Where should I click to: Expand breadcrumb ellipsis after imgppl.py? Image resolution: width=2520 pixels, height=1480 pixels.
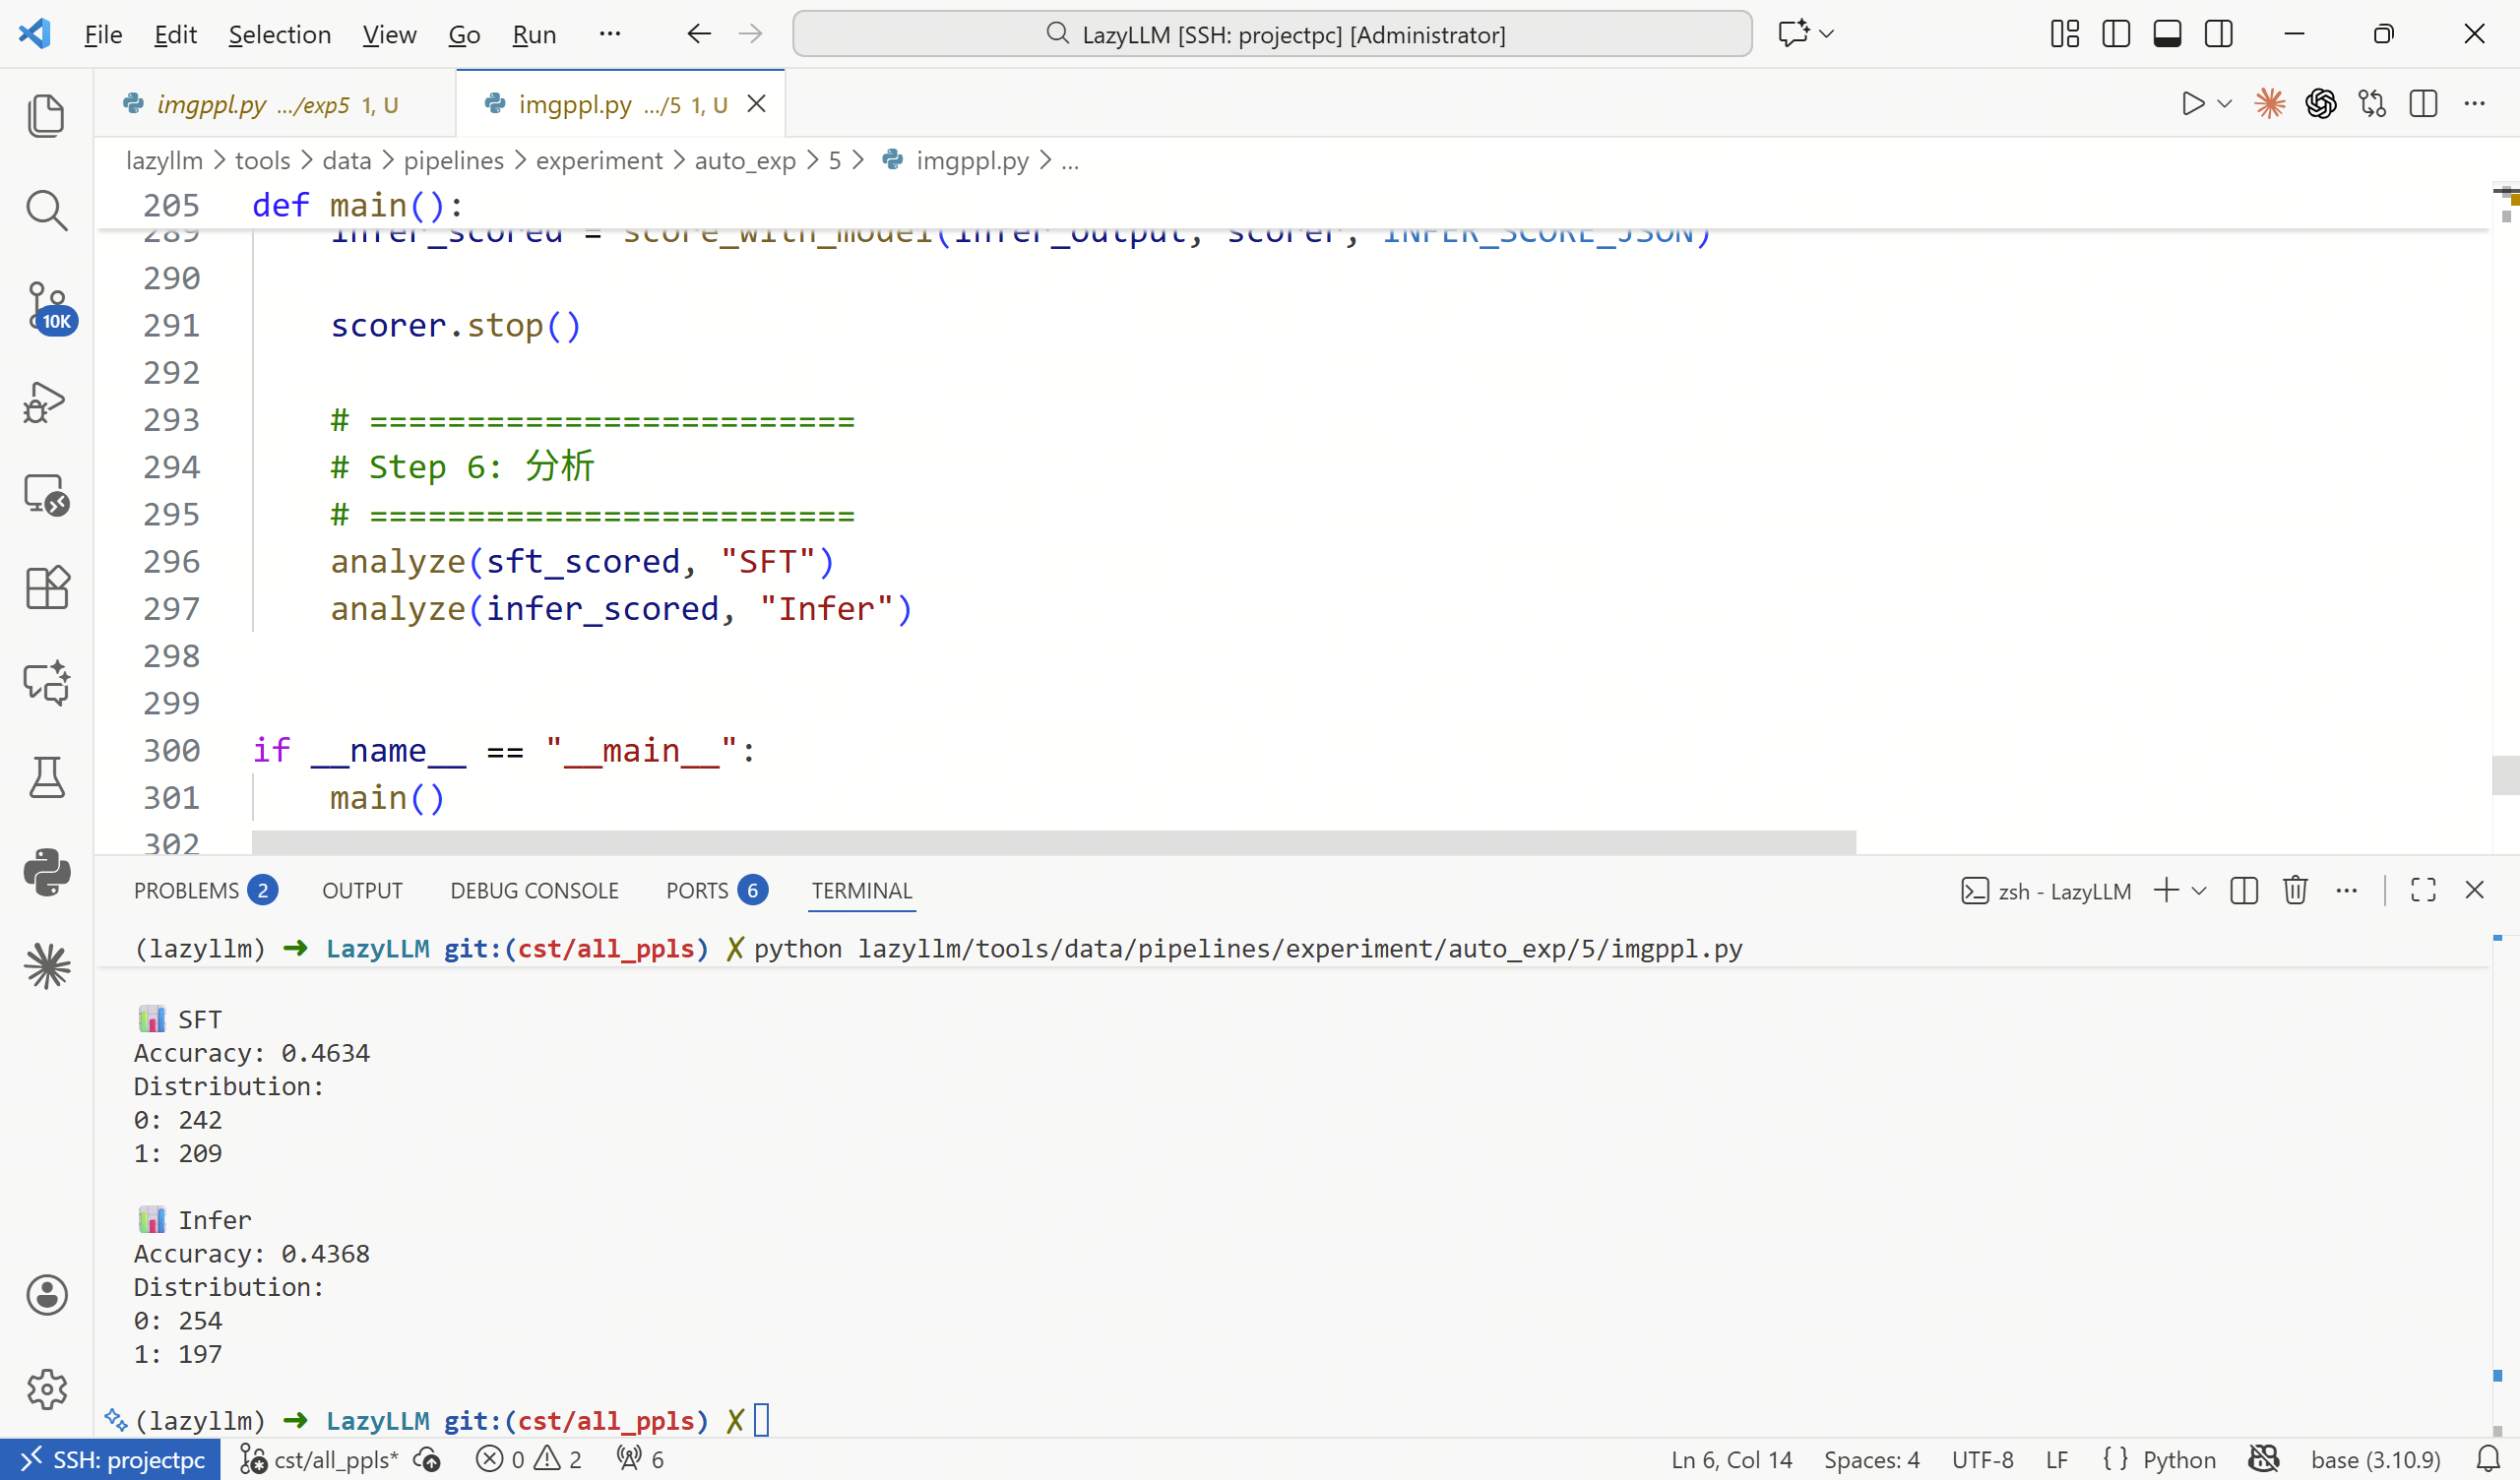(1070, 161)
